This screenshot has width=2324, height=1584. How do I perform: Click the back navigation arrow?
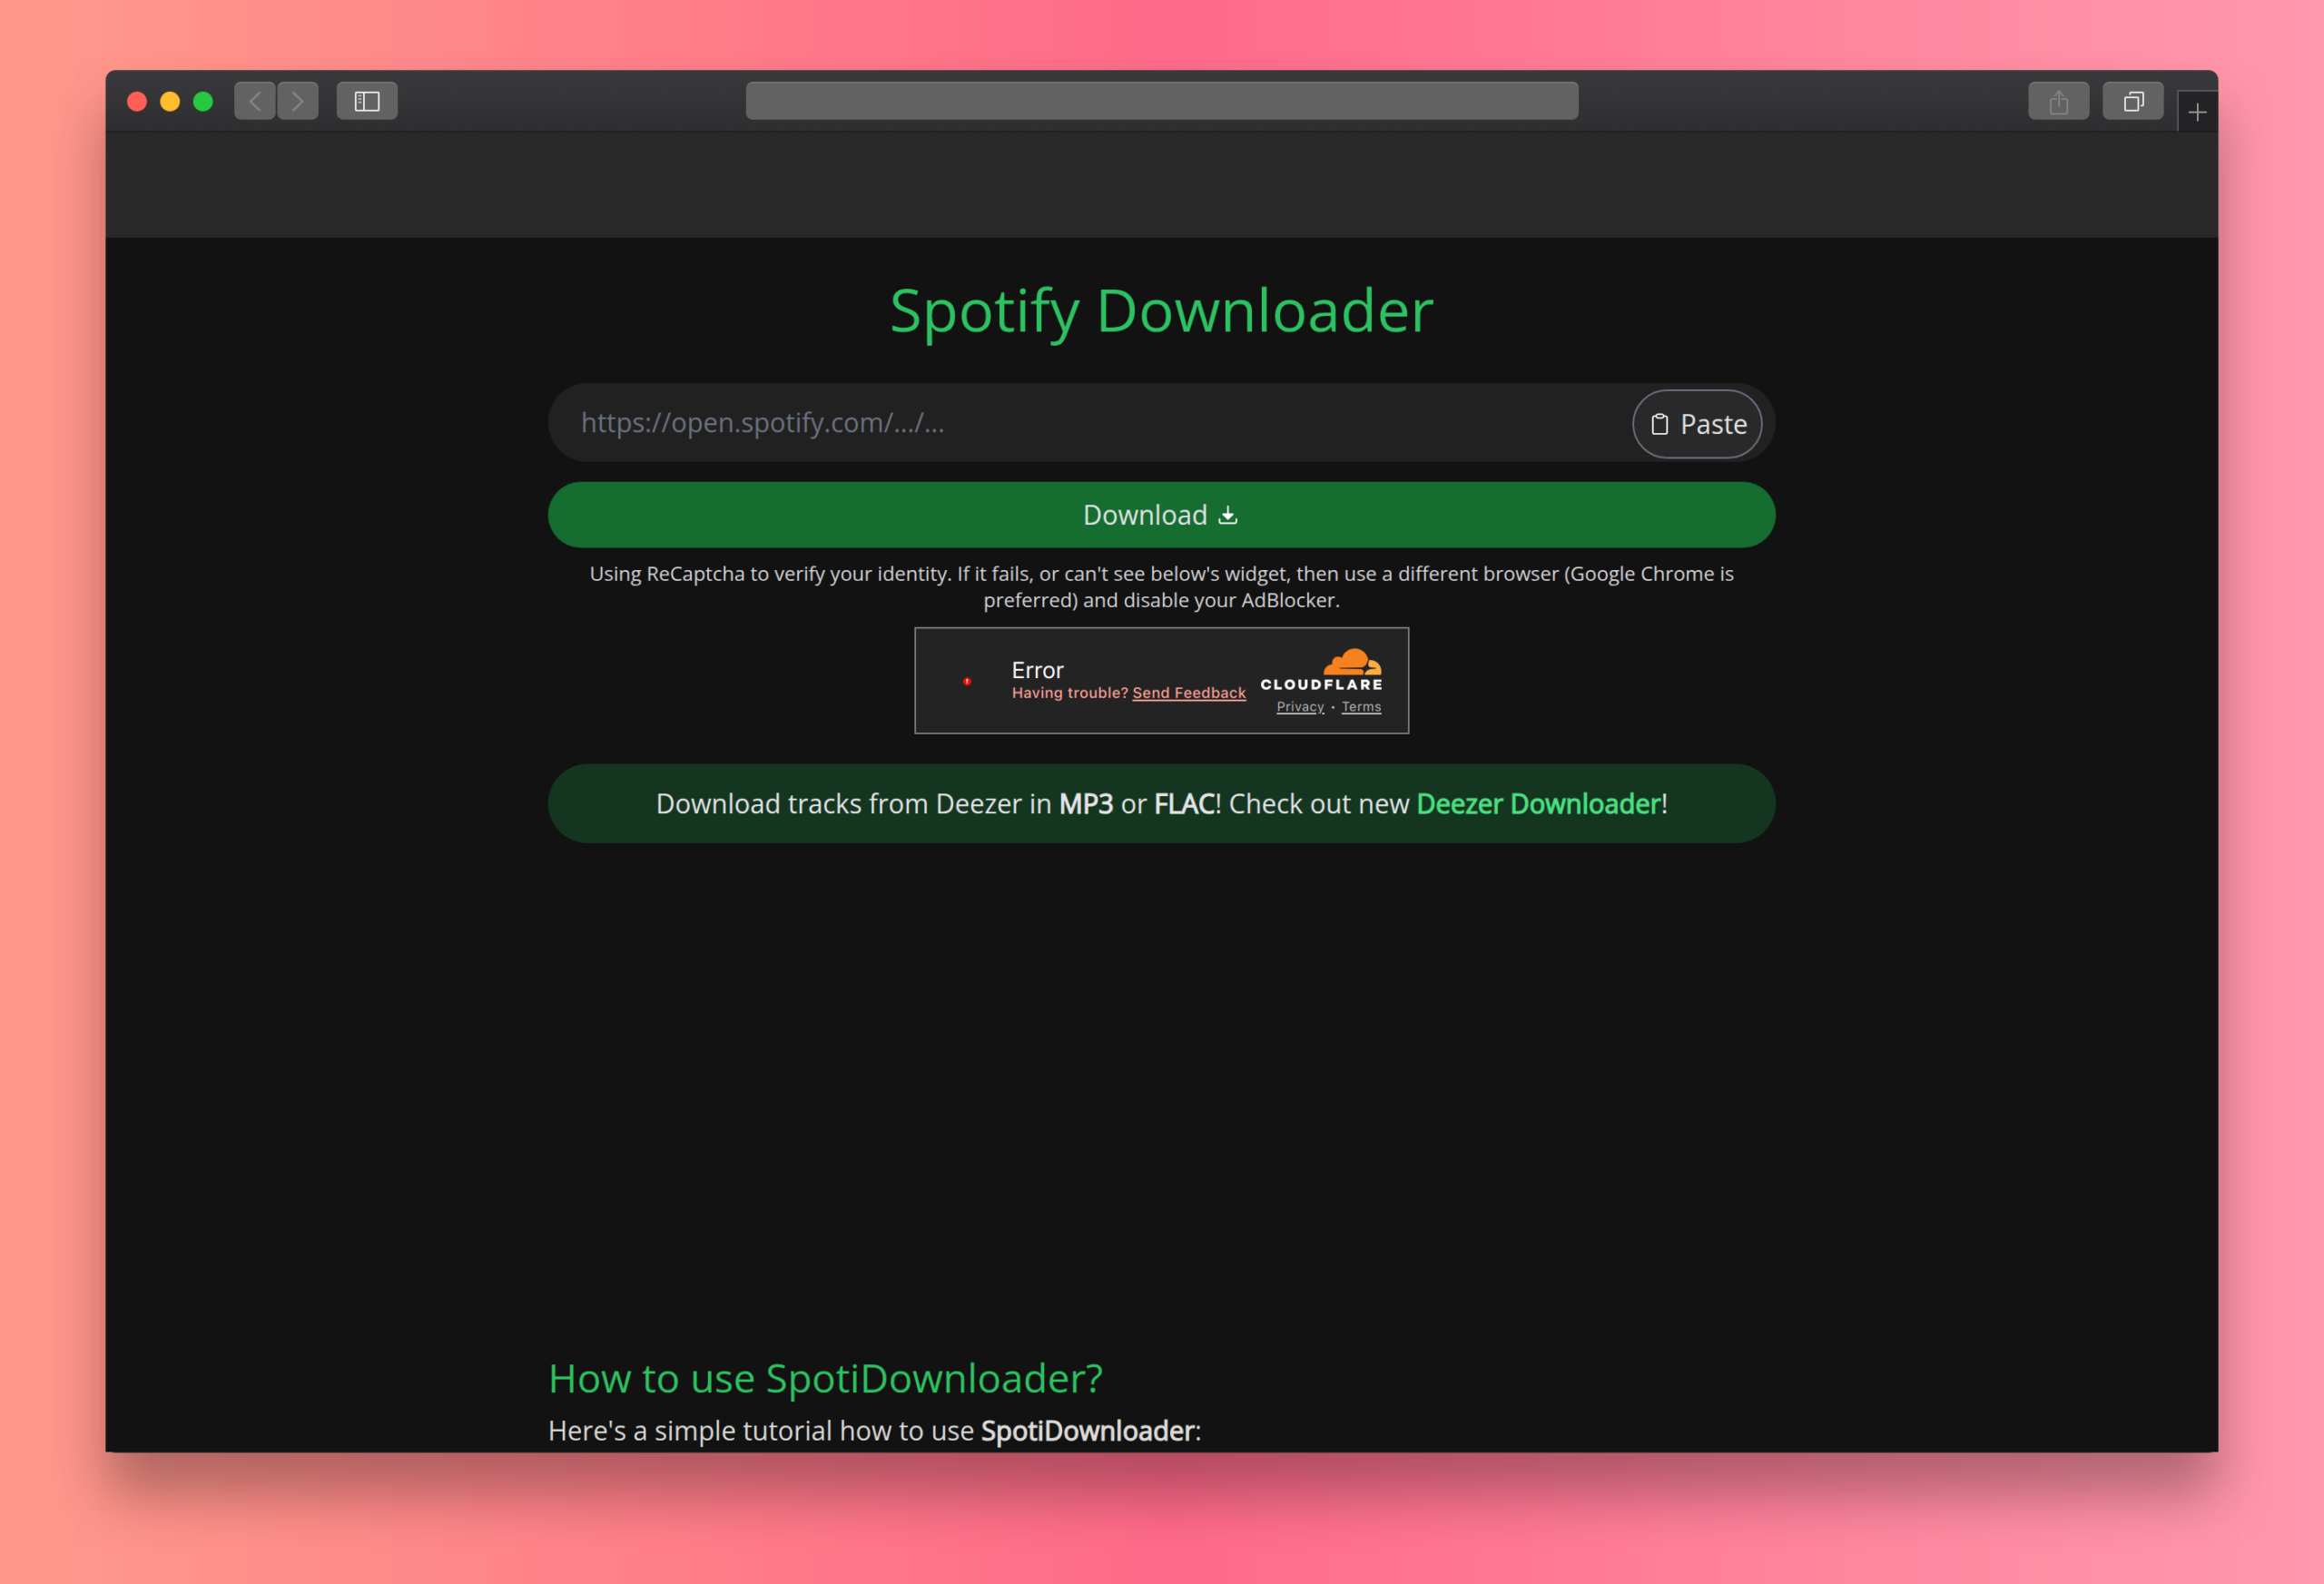[x=255, y=100]
